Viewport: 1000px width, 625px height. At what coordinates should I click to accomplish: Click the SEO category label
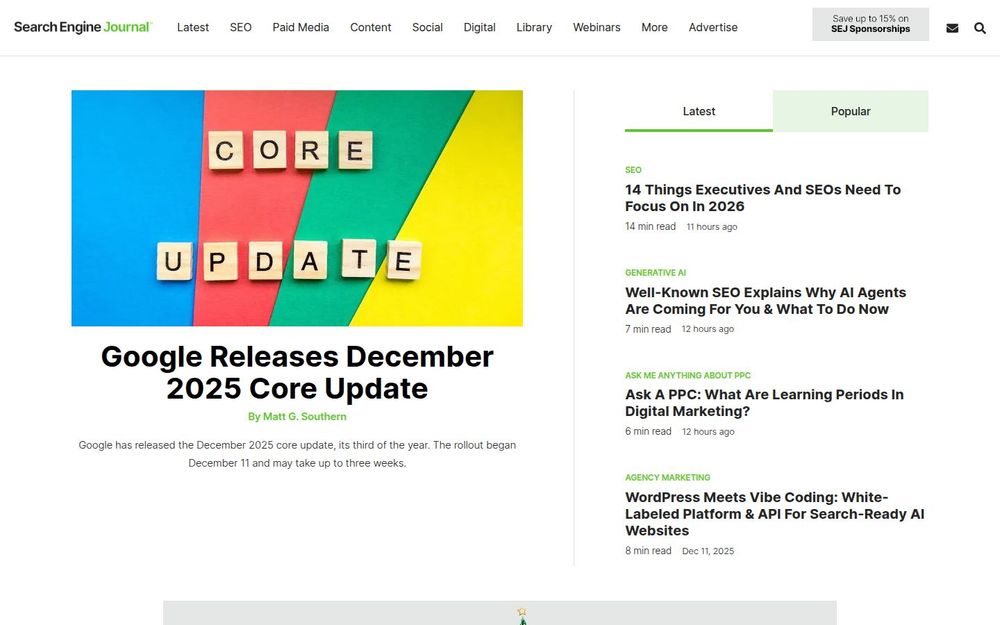(633, 170)
